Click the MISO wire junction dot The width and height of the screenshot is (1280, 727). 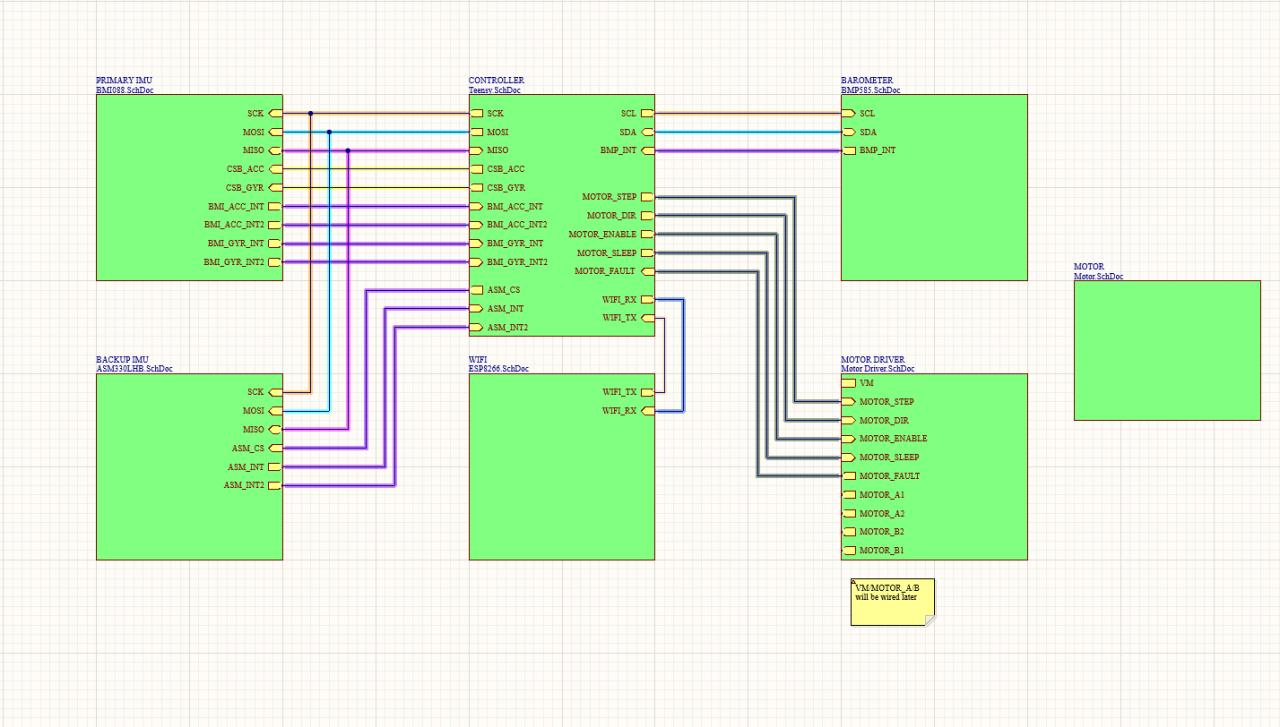point(348,150)
